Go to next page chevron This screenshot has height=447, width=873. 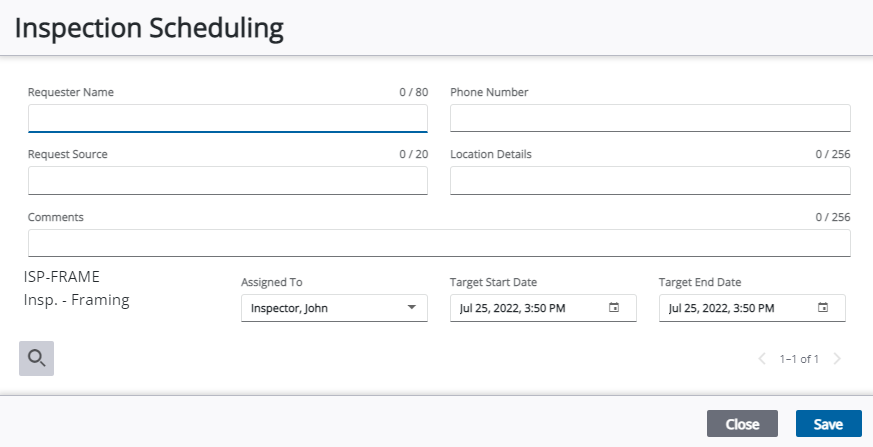point(836,358)
